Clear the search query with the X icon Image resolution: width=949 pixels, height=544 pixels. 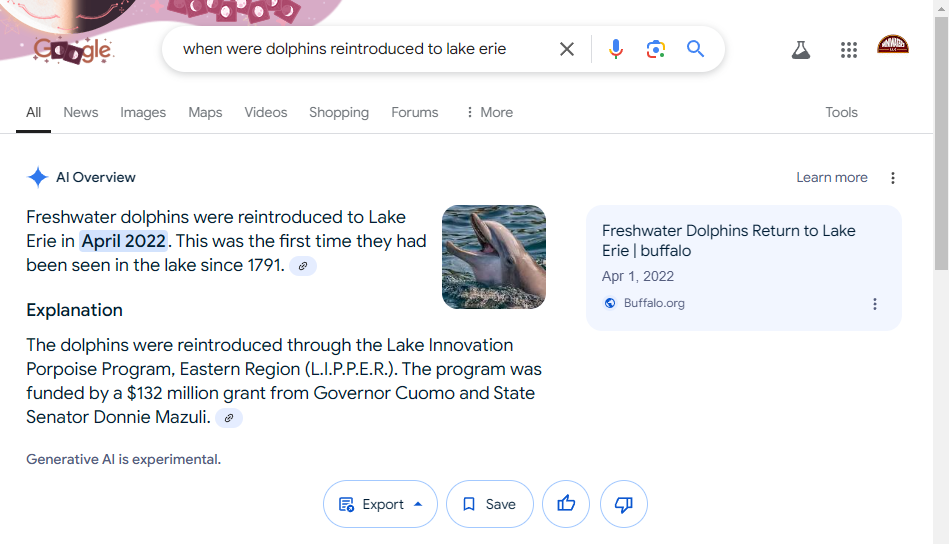[x=566, y=49]
